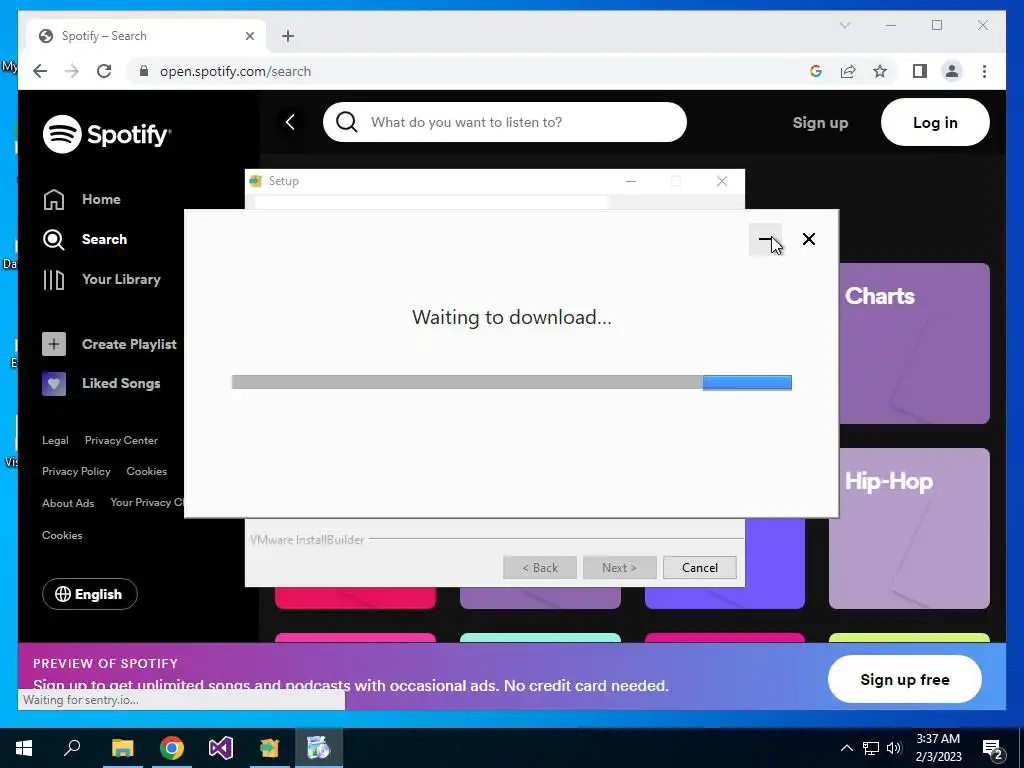Click the Google icon in address bar
The image size is (1024, 768).
(816, 71)
